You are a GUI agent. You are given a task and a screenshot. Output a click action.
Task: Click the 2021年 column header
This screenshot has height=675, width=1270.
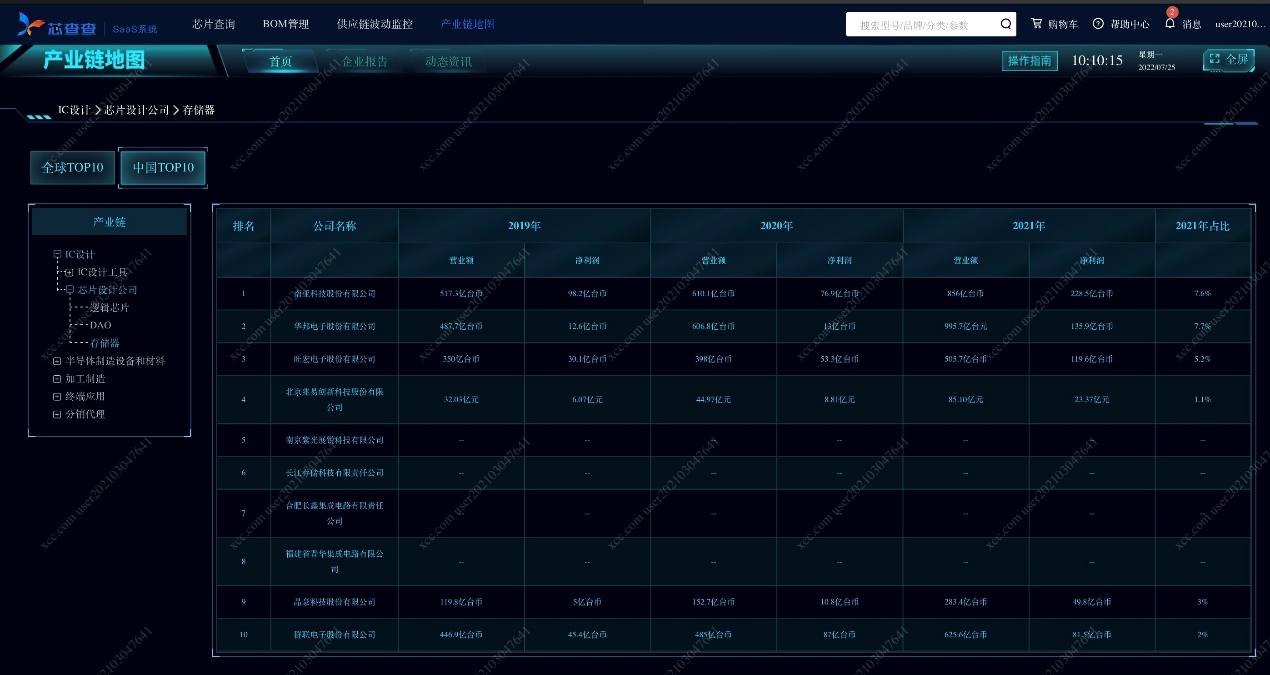[1029, 226]
